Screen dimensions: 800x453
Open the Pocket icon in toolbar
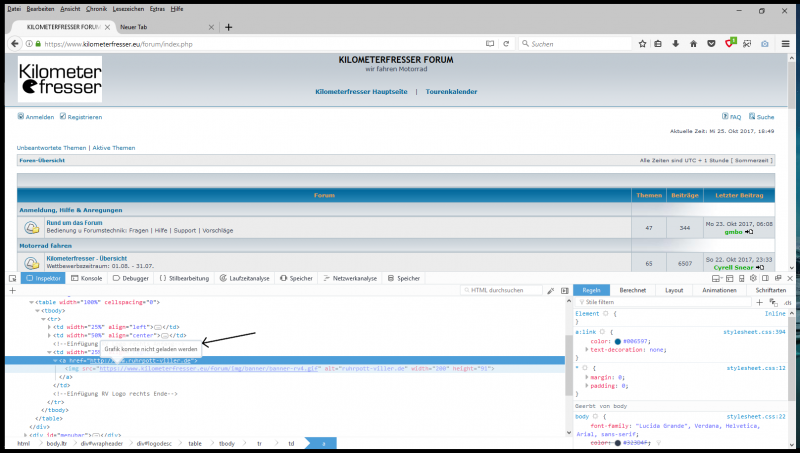pos(711,44)
